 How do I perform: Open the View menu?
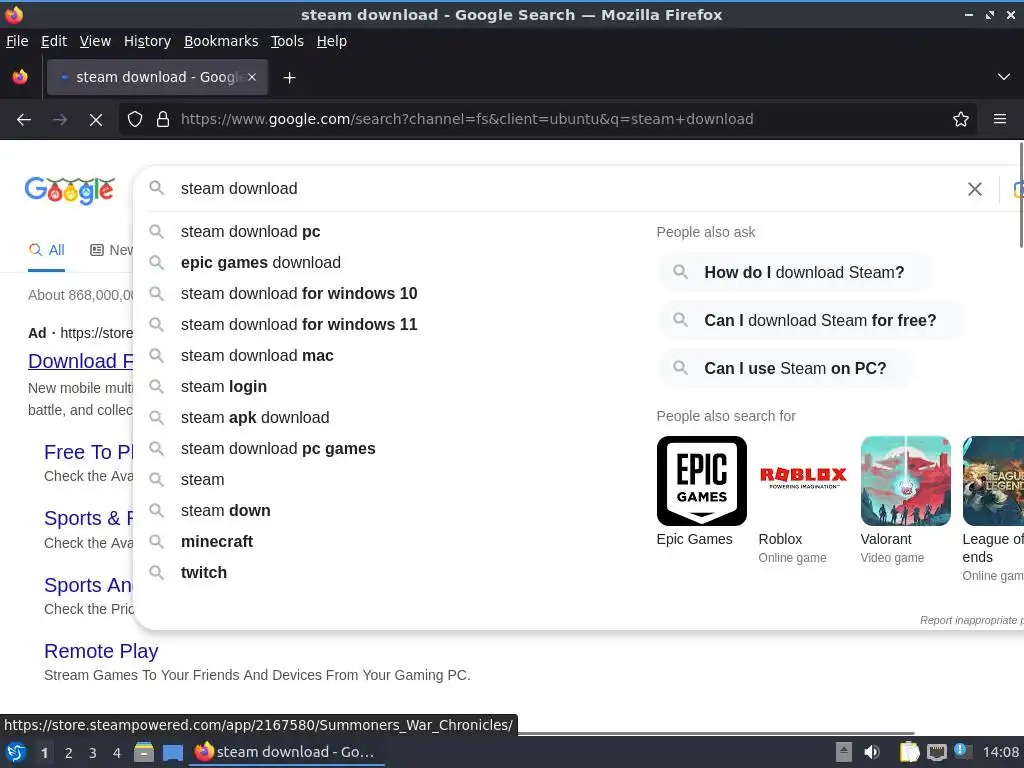(x=95, y=41)
